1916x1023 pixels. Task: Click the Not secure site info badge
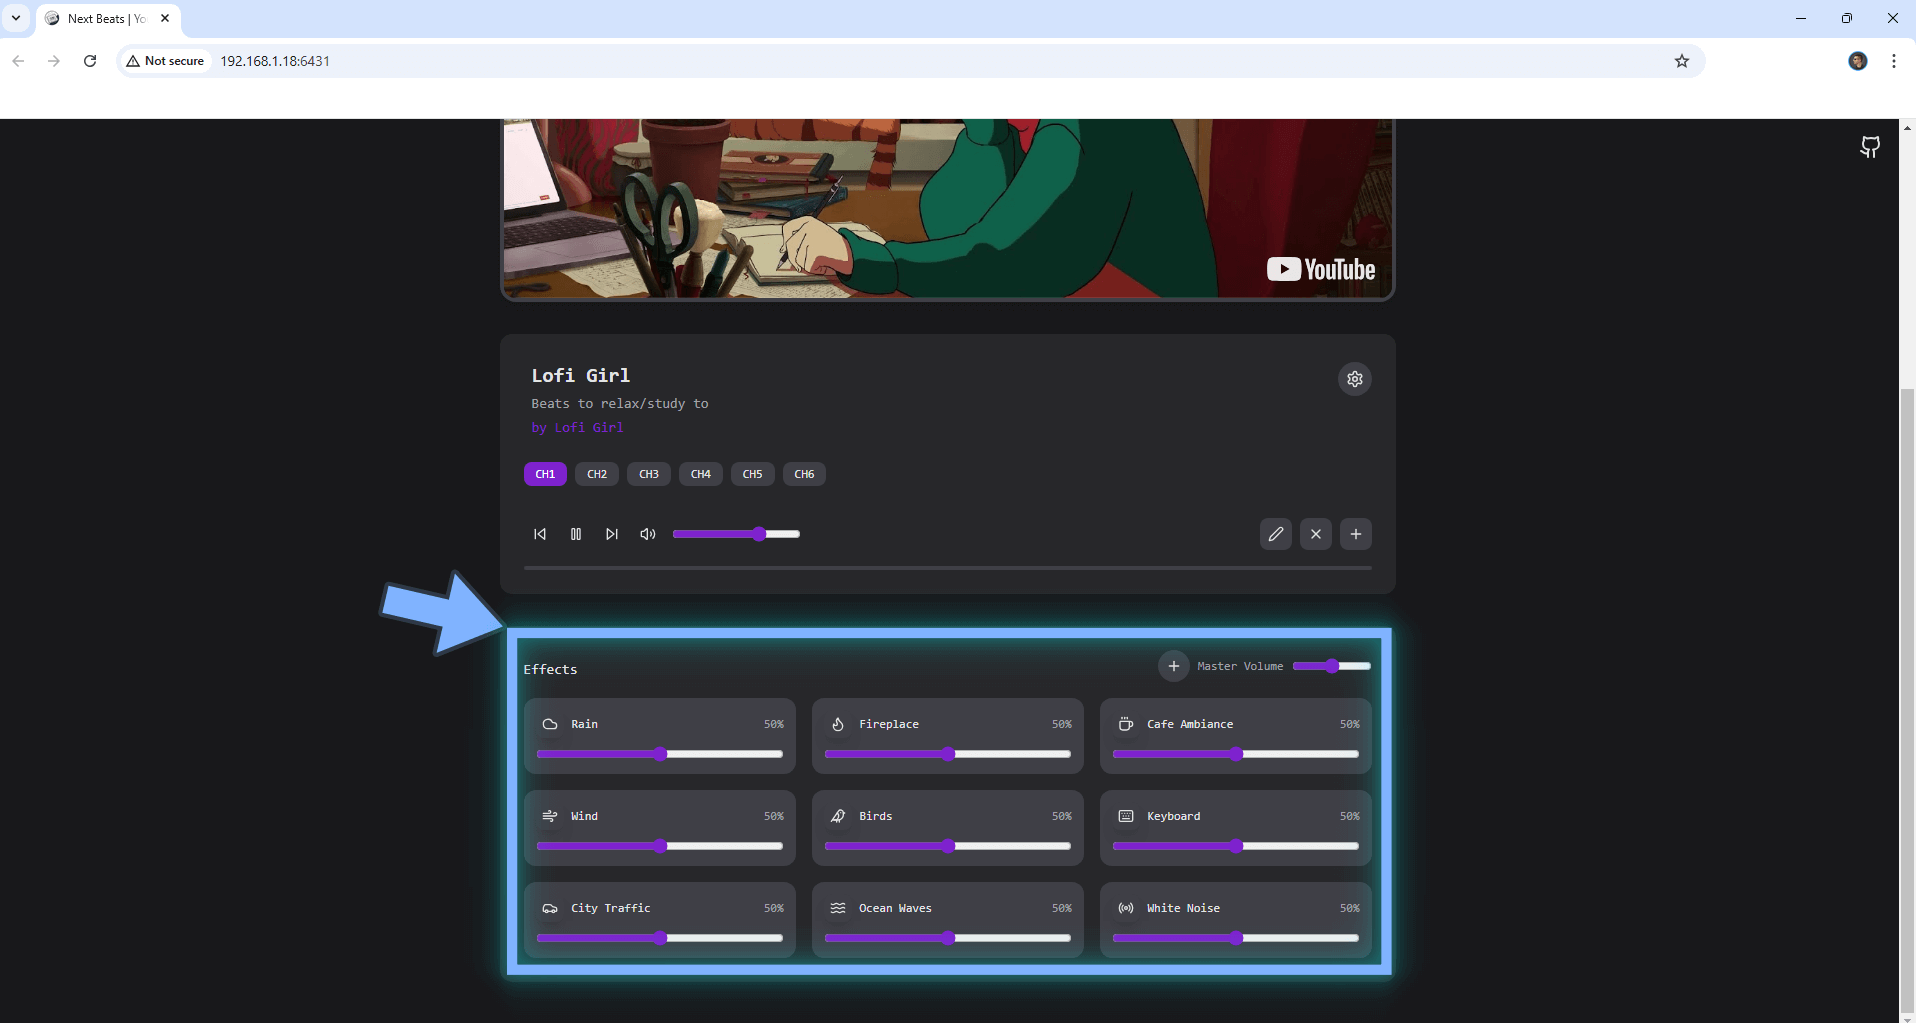[166, 61]
